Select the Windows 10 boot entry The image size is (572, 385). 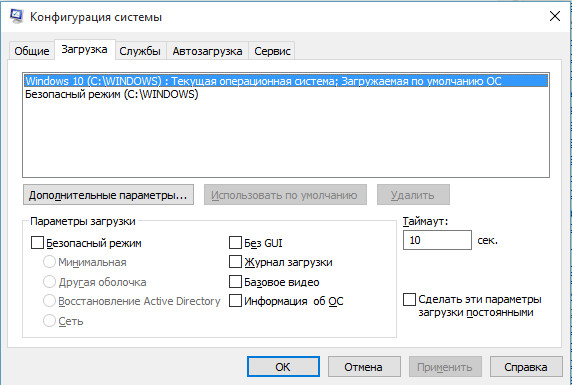click(x=286, y=81)
